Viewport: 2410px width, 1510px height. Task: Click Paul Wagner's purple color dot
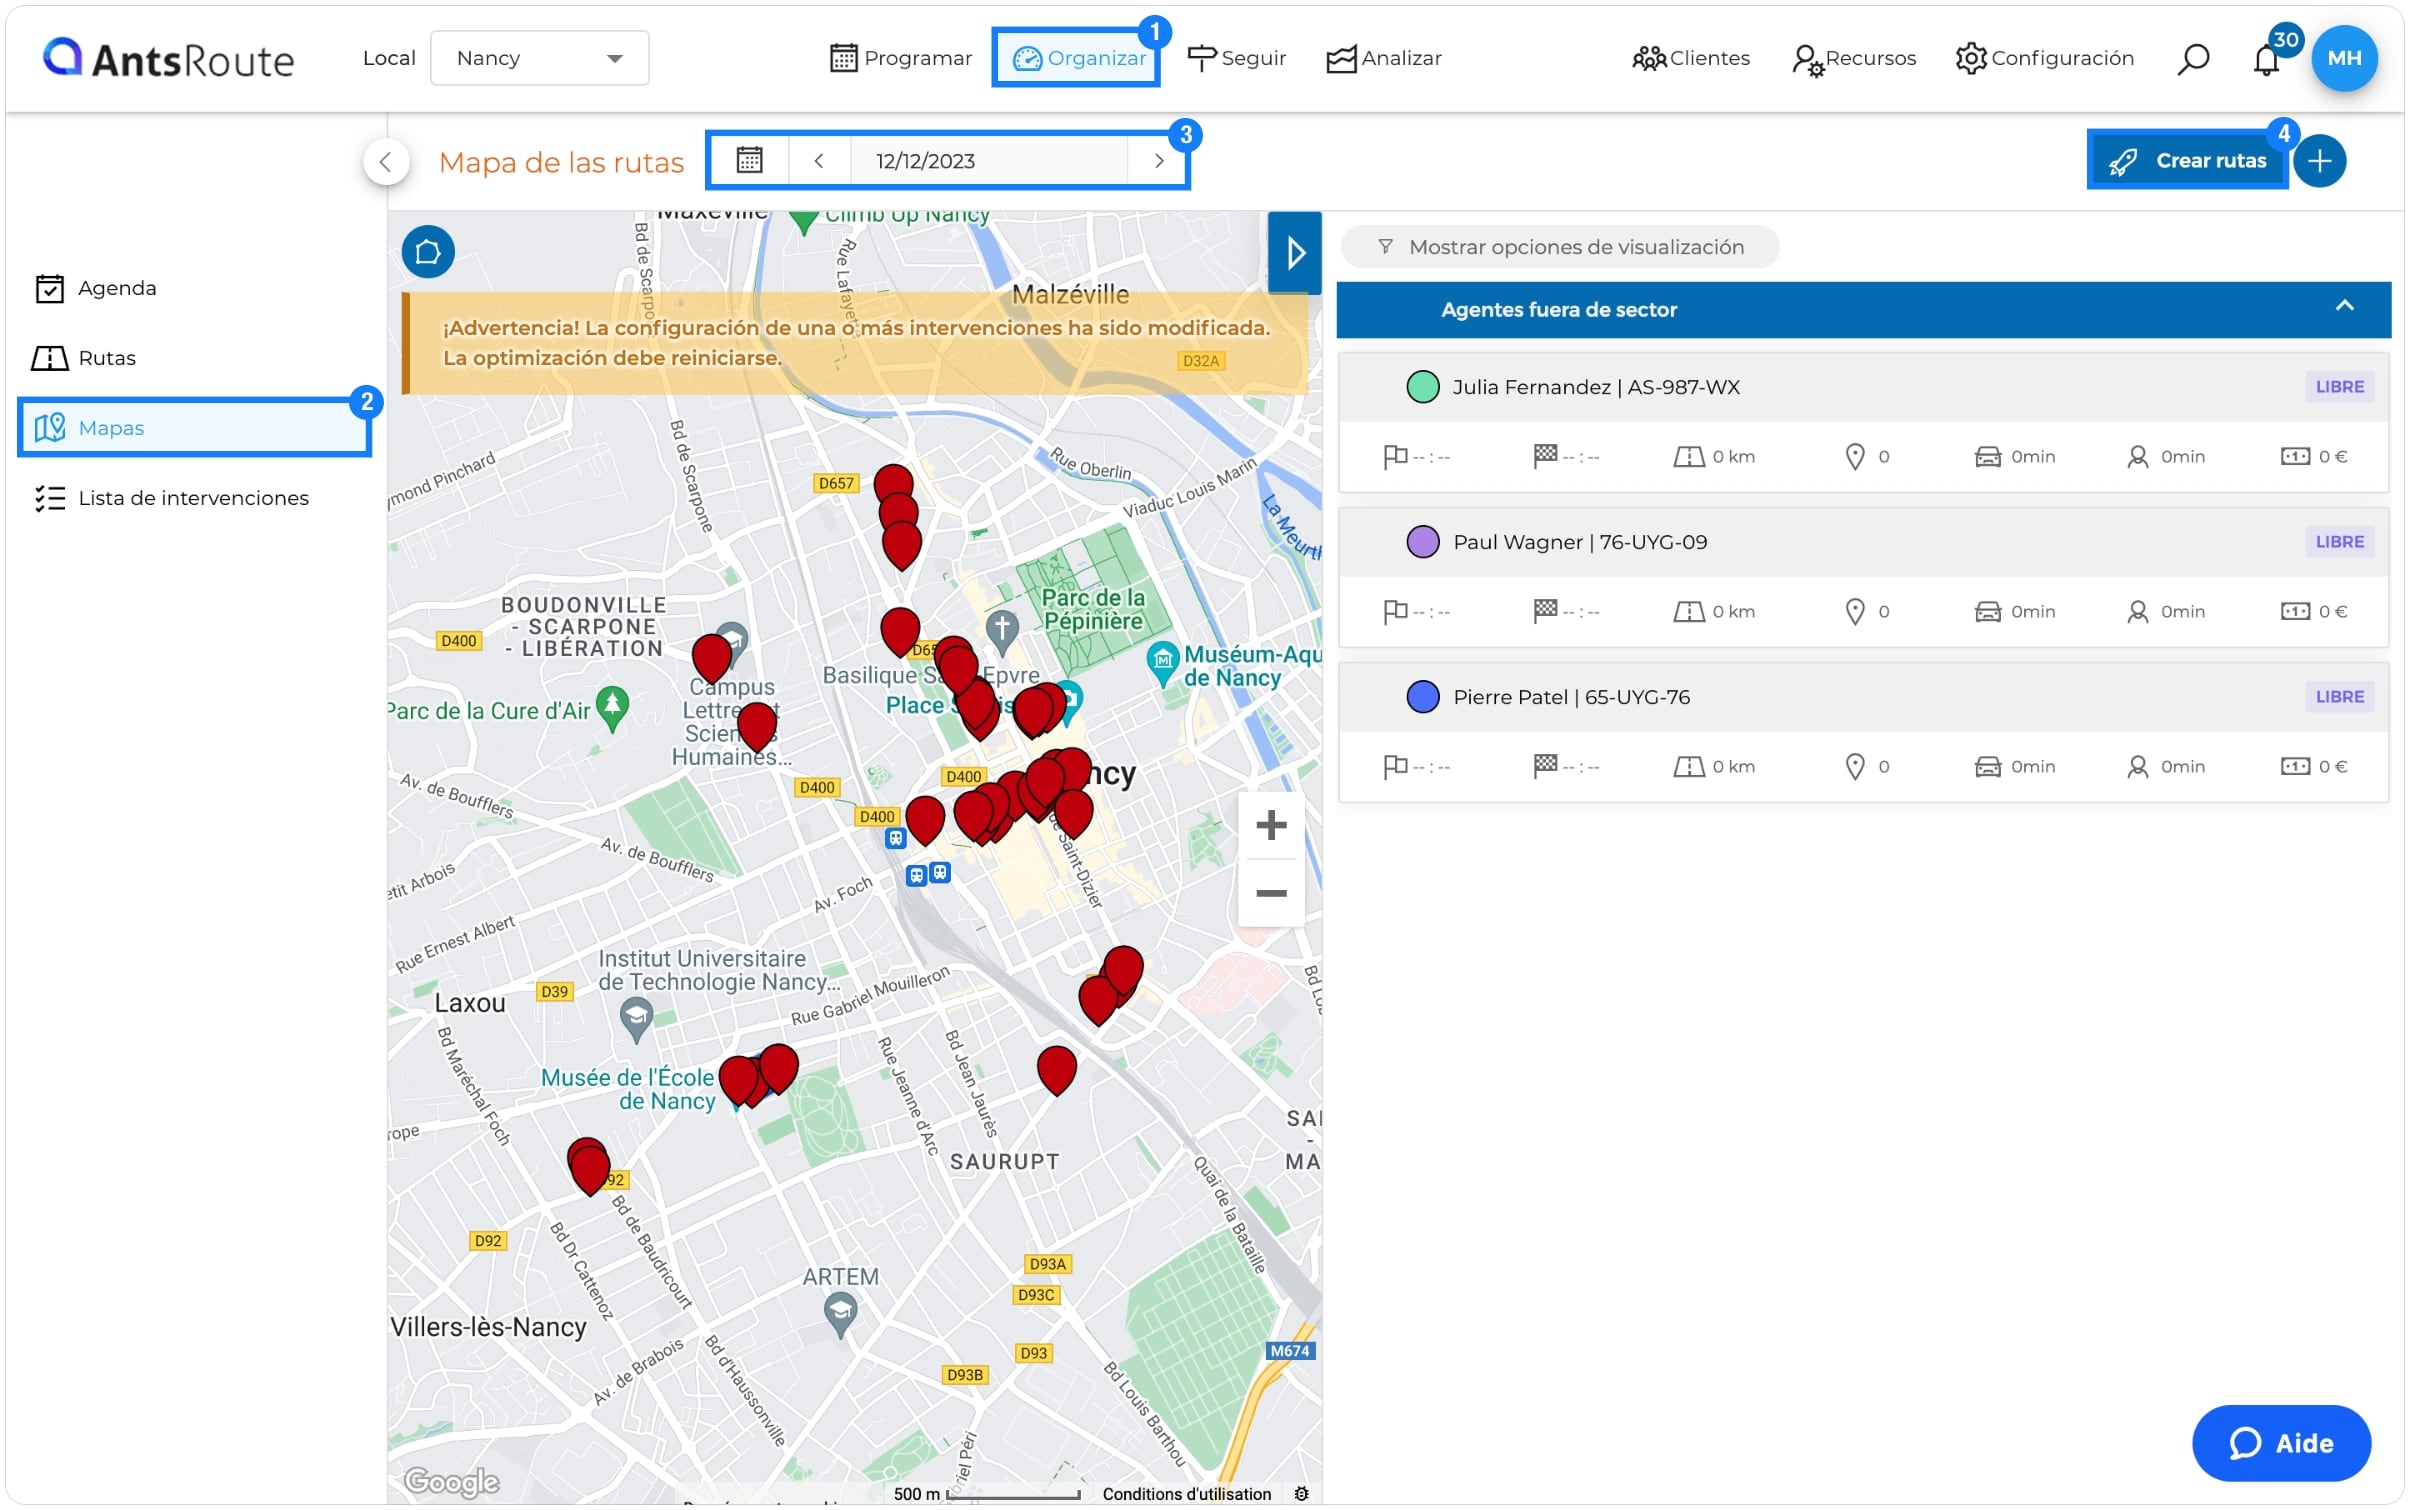(x=1422, y=542)
